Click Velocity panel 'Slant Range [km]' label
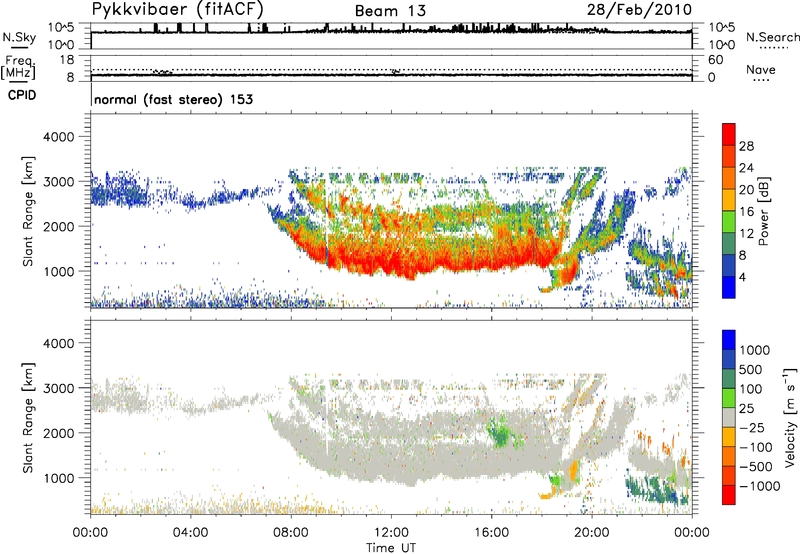Viewport: 800px width, 554px height. pos(28,418)
